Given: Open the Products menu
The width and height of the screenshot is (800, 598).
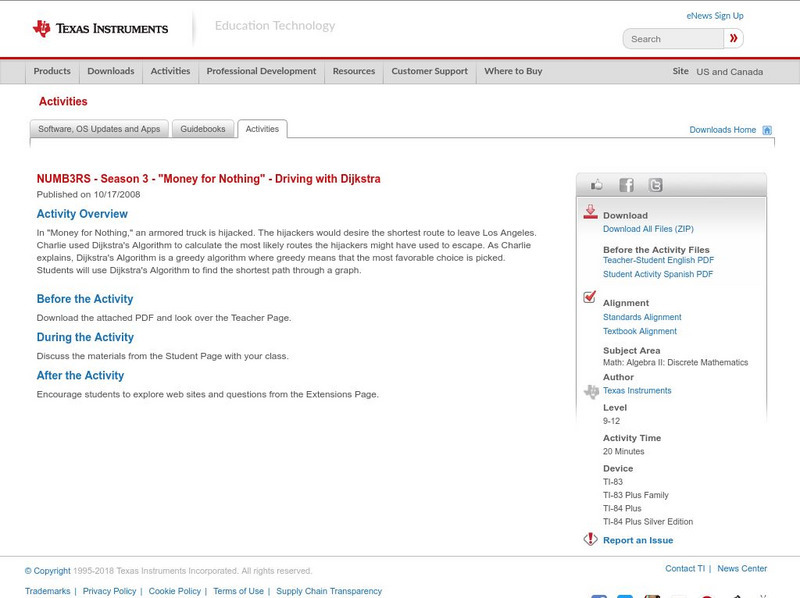Looking at the screenshot, I should pos(52,71).
